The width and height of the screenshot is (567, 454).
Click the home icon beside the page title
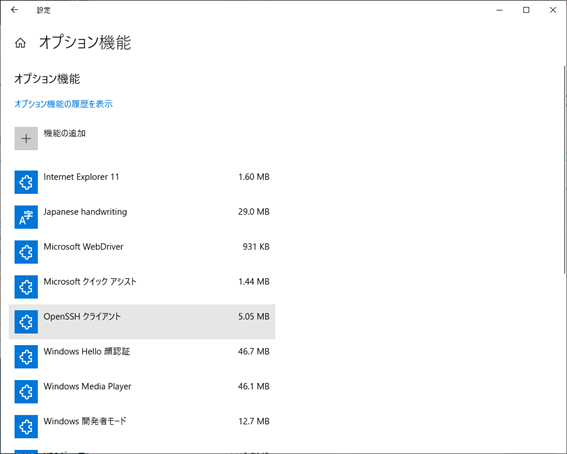[20, 43]
